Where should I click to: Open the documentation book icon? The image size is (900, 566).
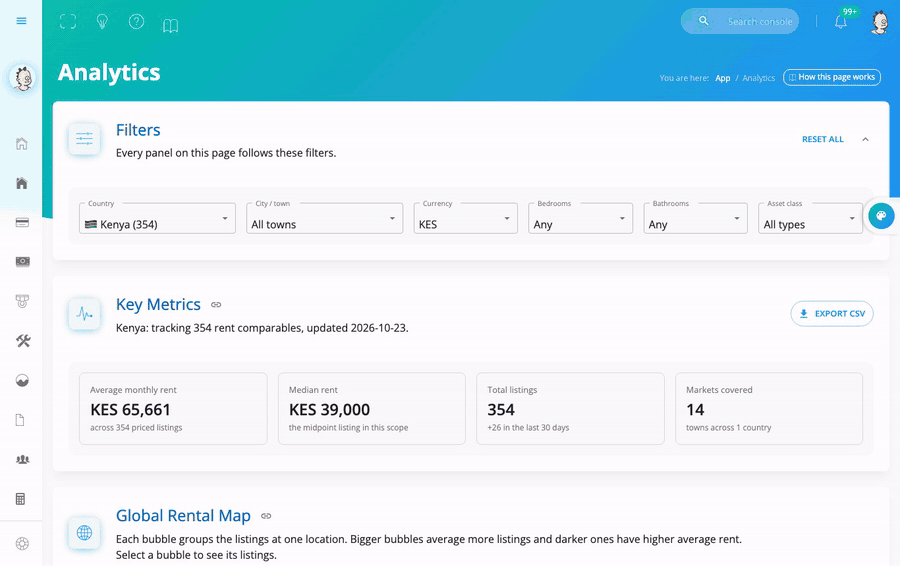coord(170,25)
